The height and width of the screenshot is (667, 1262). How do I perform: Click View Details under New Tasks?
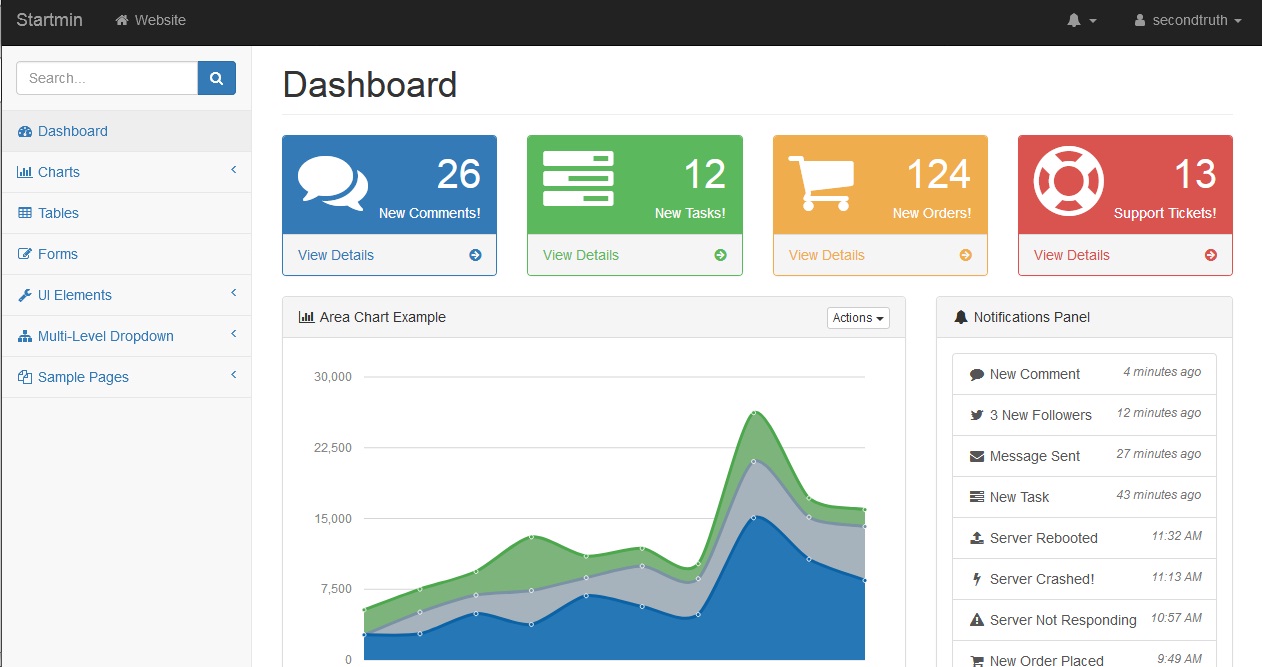[x=581, y=255]
